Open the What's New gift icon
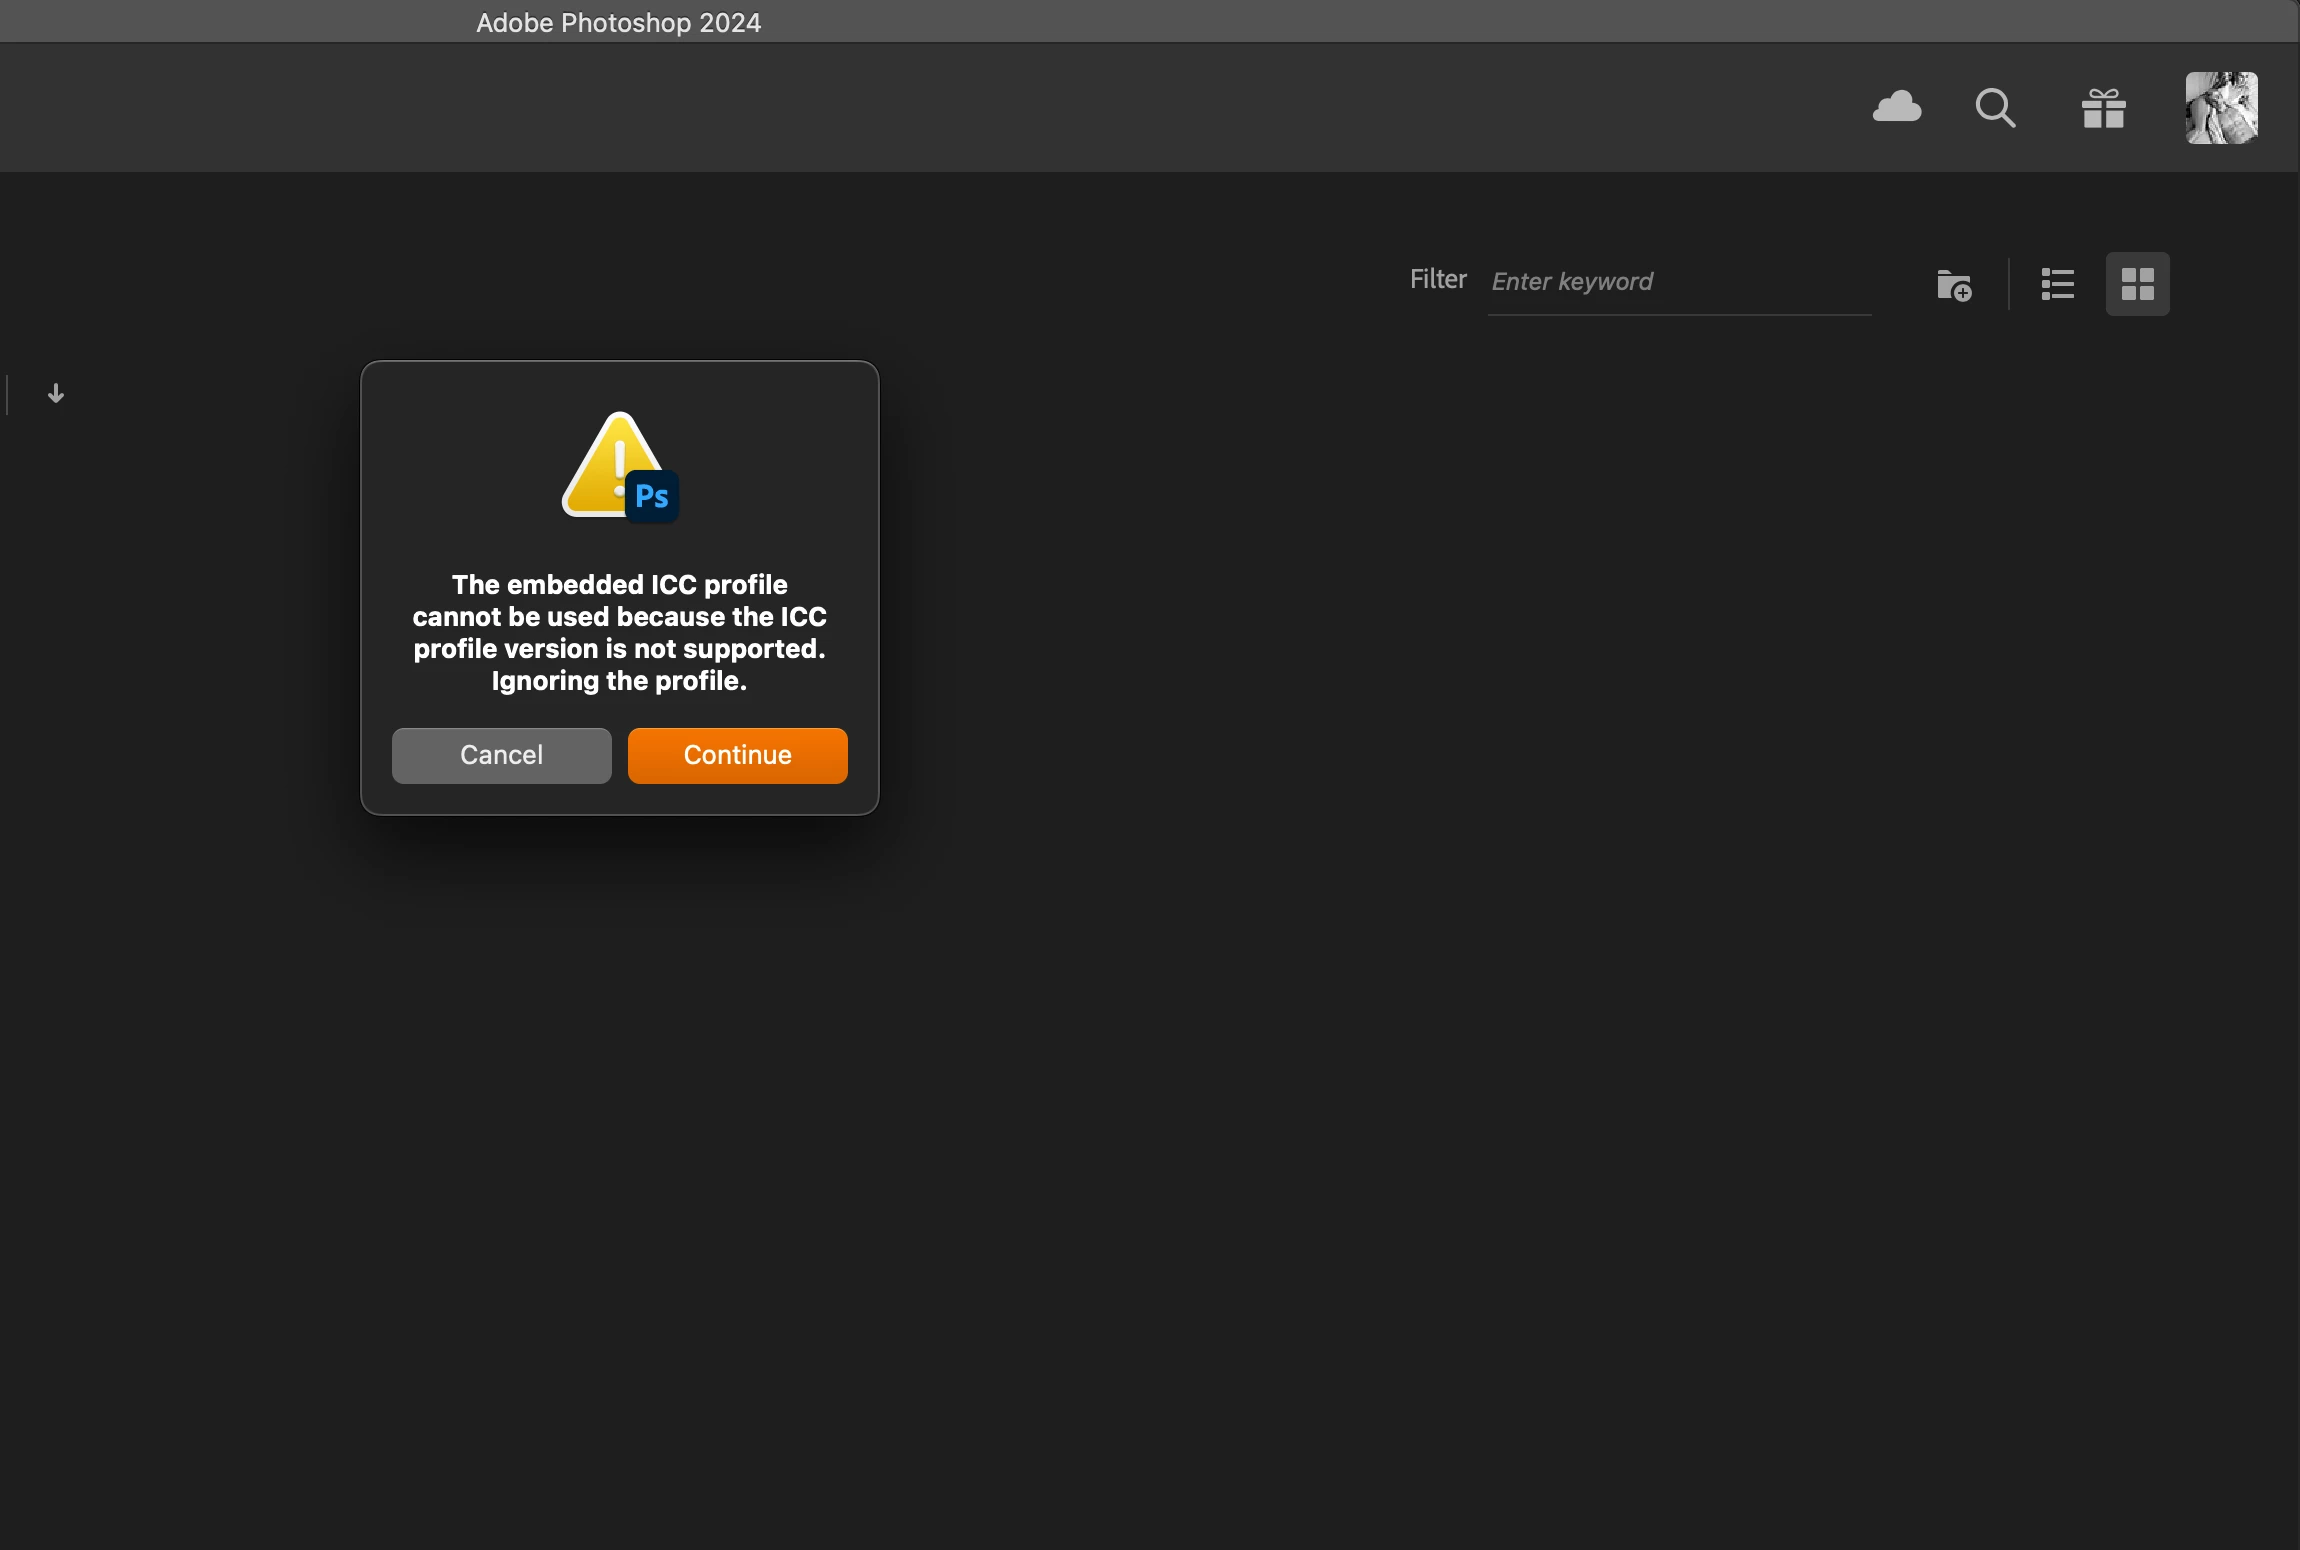Image resolution: width=2300 pixels, height=1550 pixels. 2103,108
